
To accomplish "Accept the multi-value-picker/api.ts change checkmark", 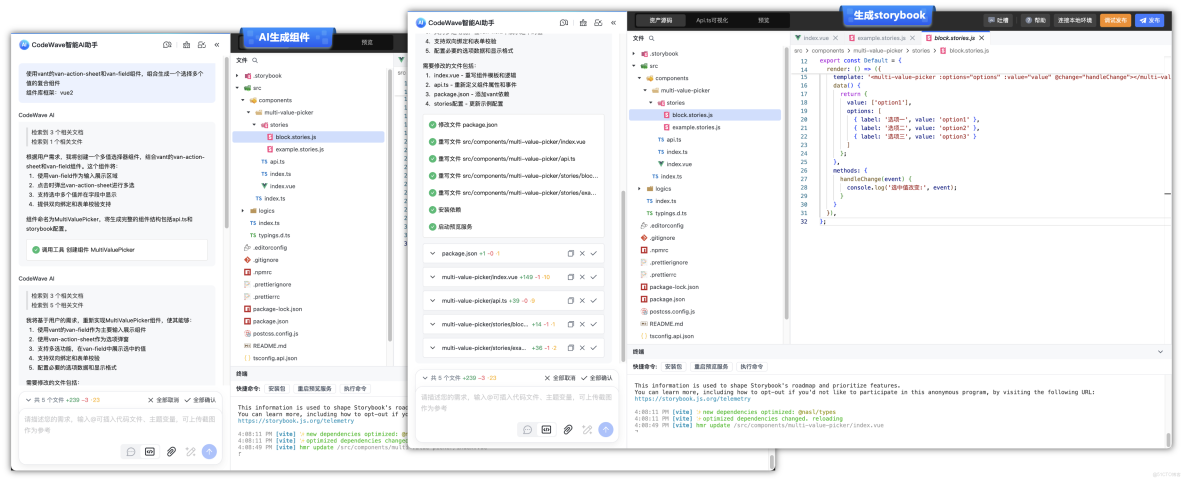I will [x=594, y=300].
